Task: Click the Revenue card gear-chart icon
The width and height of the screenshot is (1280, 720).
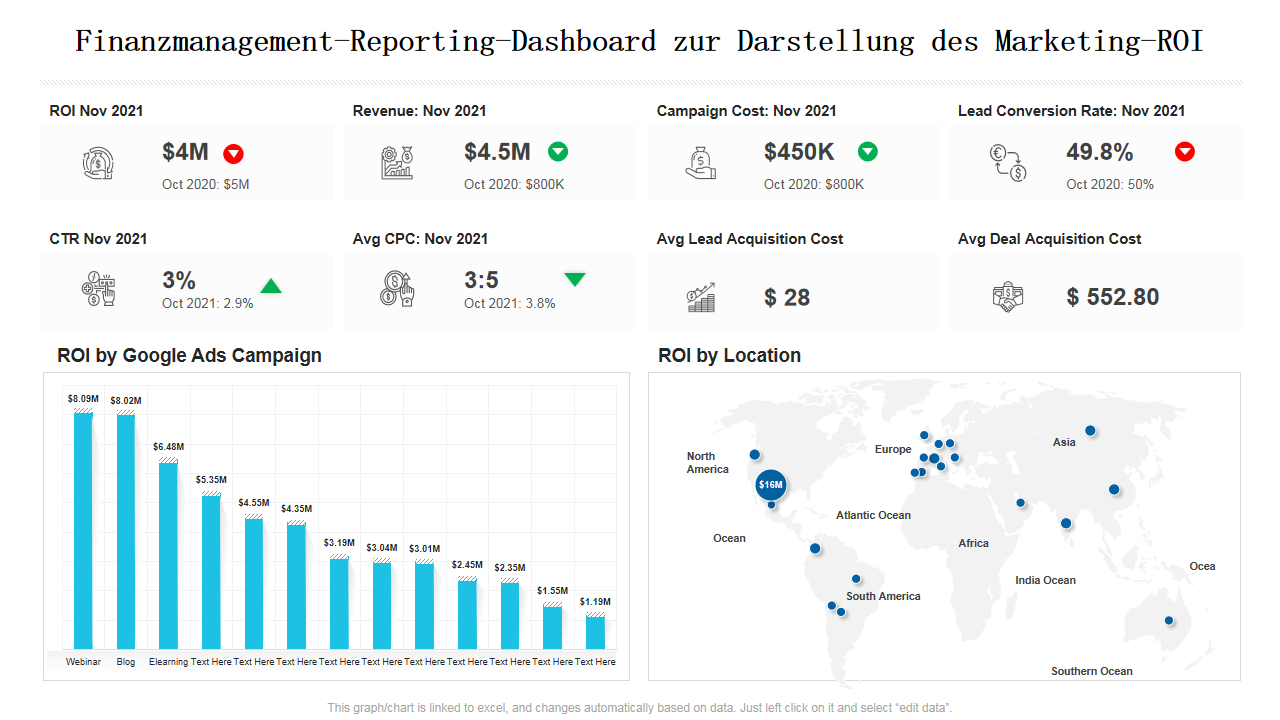Action: pos(397,163)
